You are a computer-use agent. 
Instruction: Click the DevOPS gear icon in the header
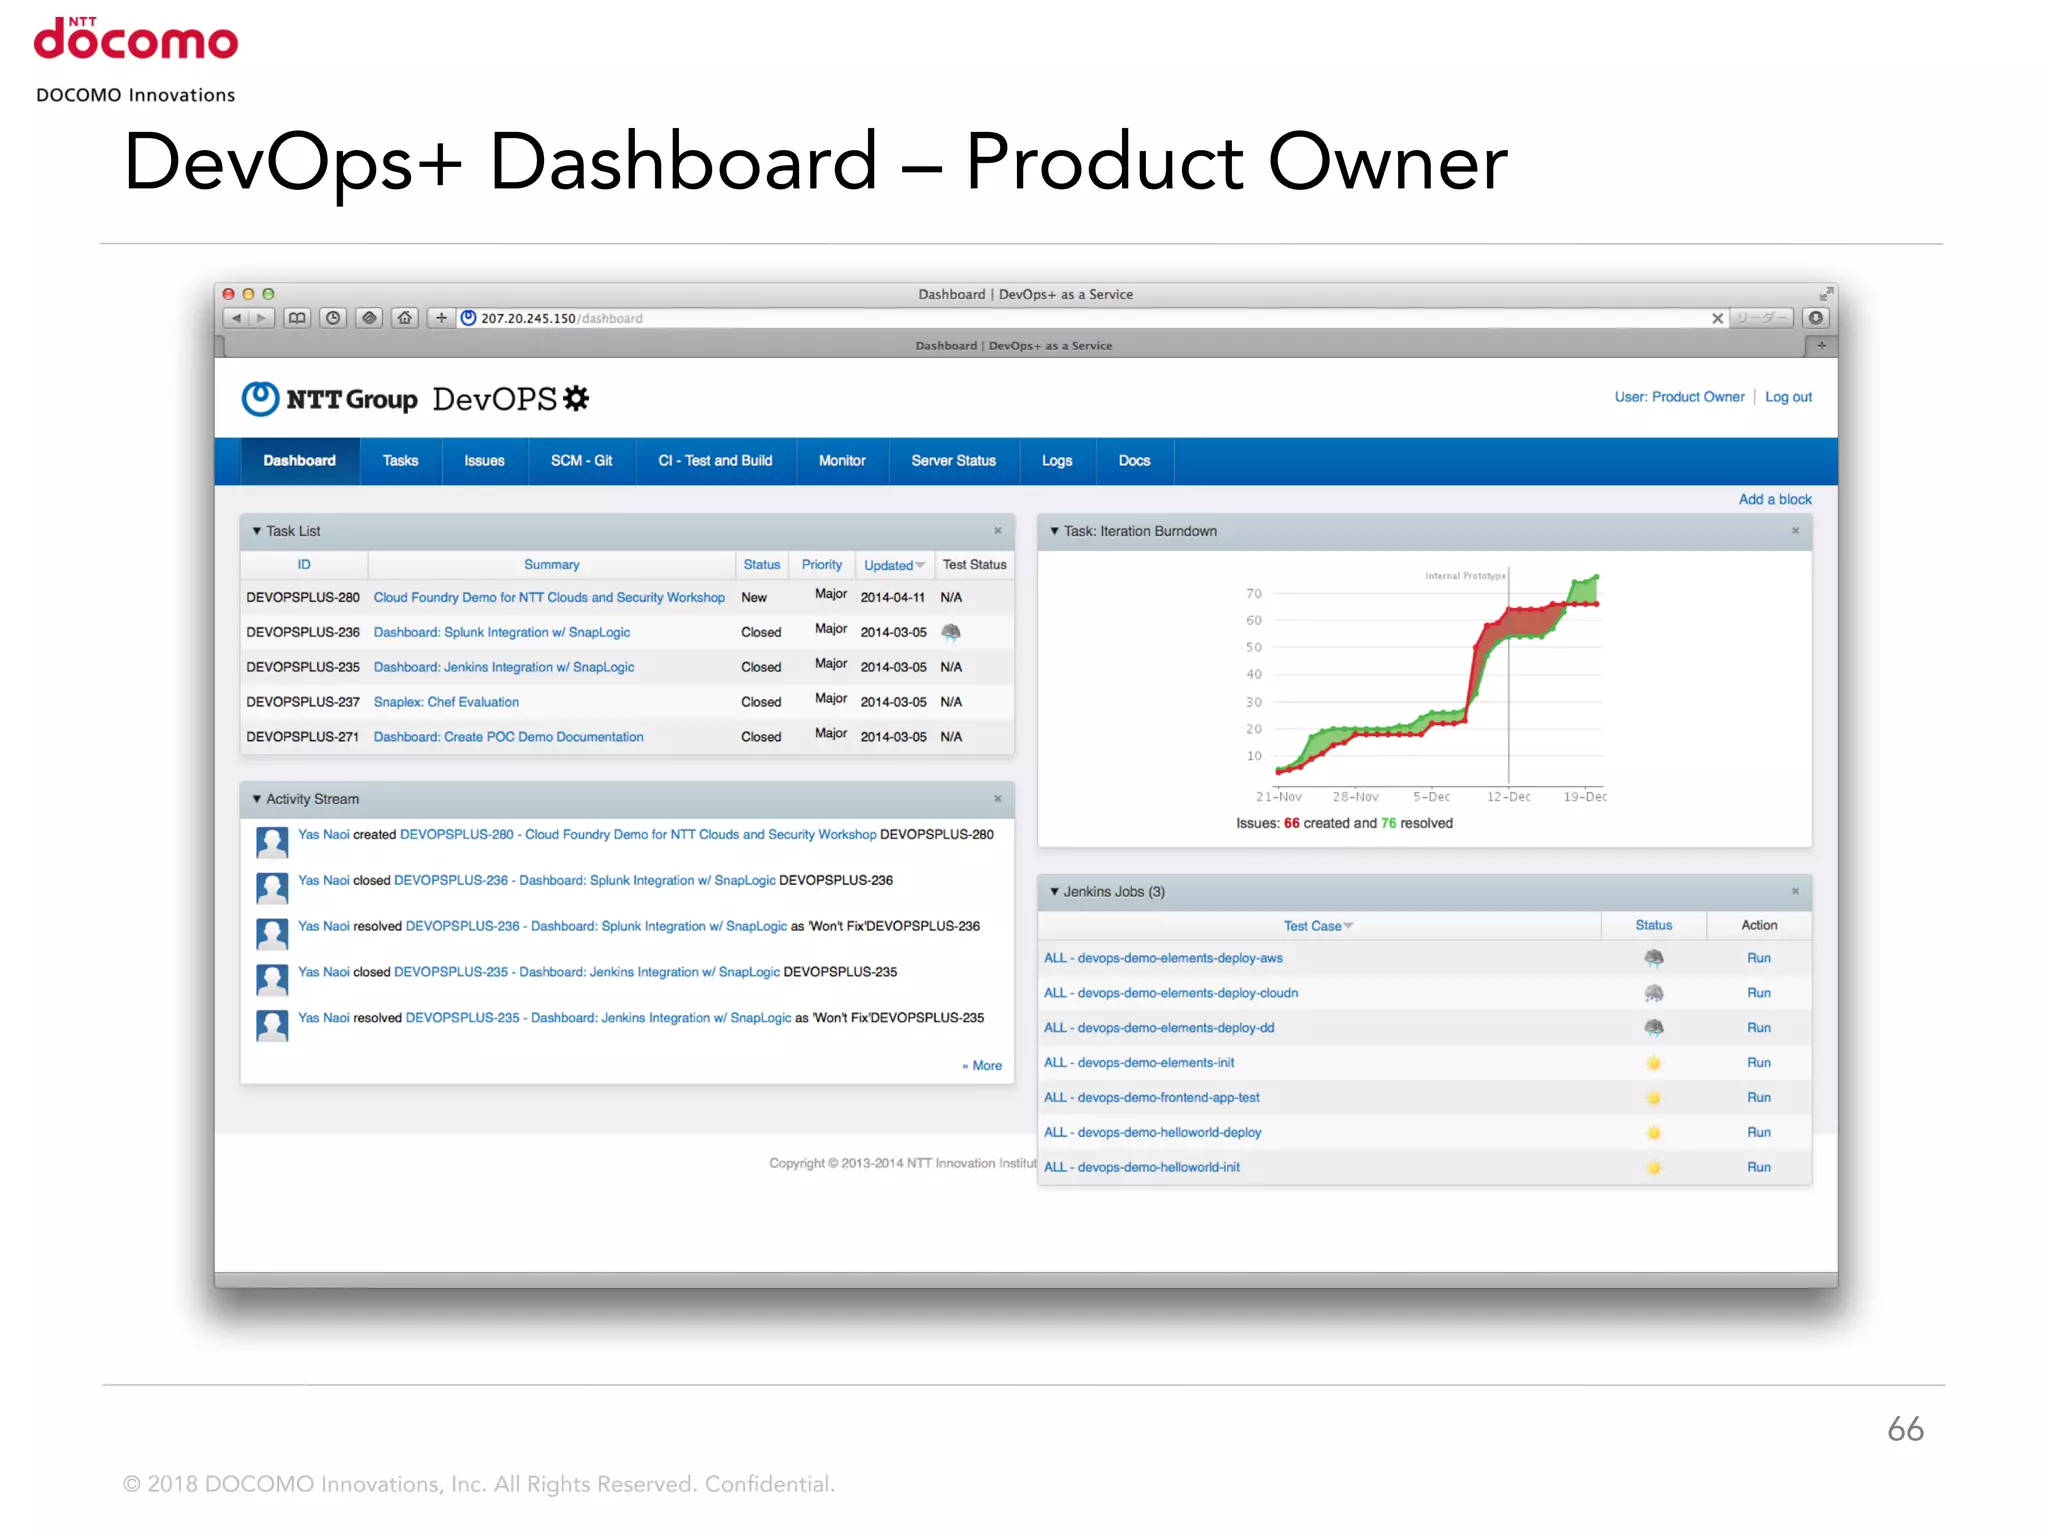tap(576, 398)
